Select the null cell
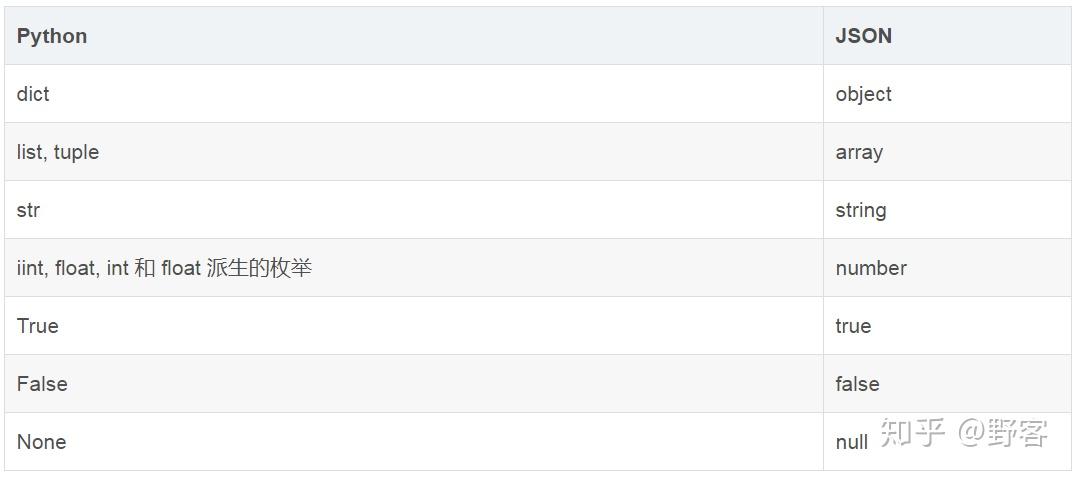Image resolution: width=1076 pixels, height=477 pixels. (851, 442)
